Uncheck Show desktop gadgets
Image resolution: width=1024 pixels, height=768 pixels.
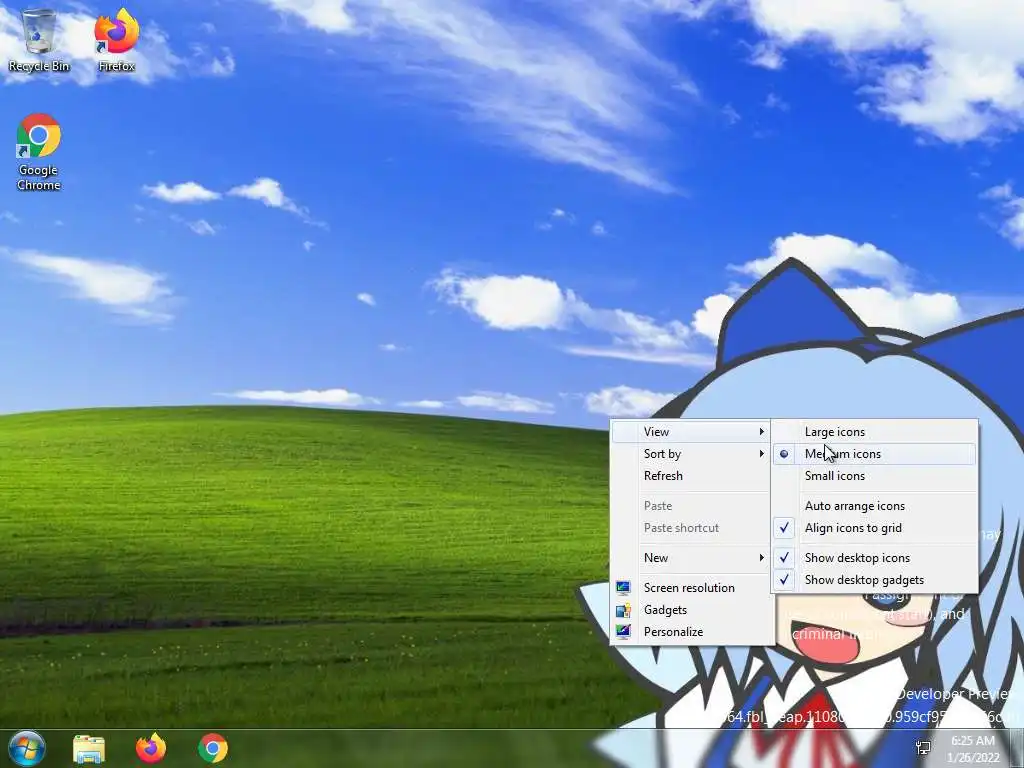coord(874,580)
